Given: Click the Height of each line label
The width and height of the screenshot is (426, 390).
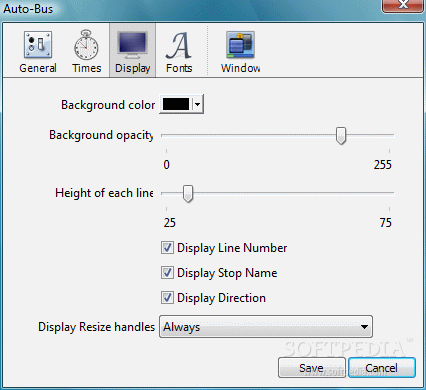Looking at the screenshot, I should click(104, 193).
